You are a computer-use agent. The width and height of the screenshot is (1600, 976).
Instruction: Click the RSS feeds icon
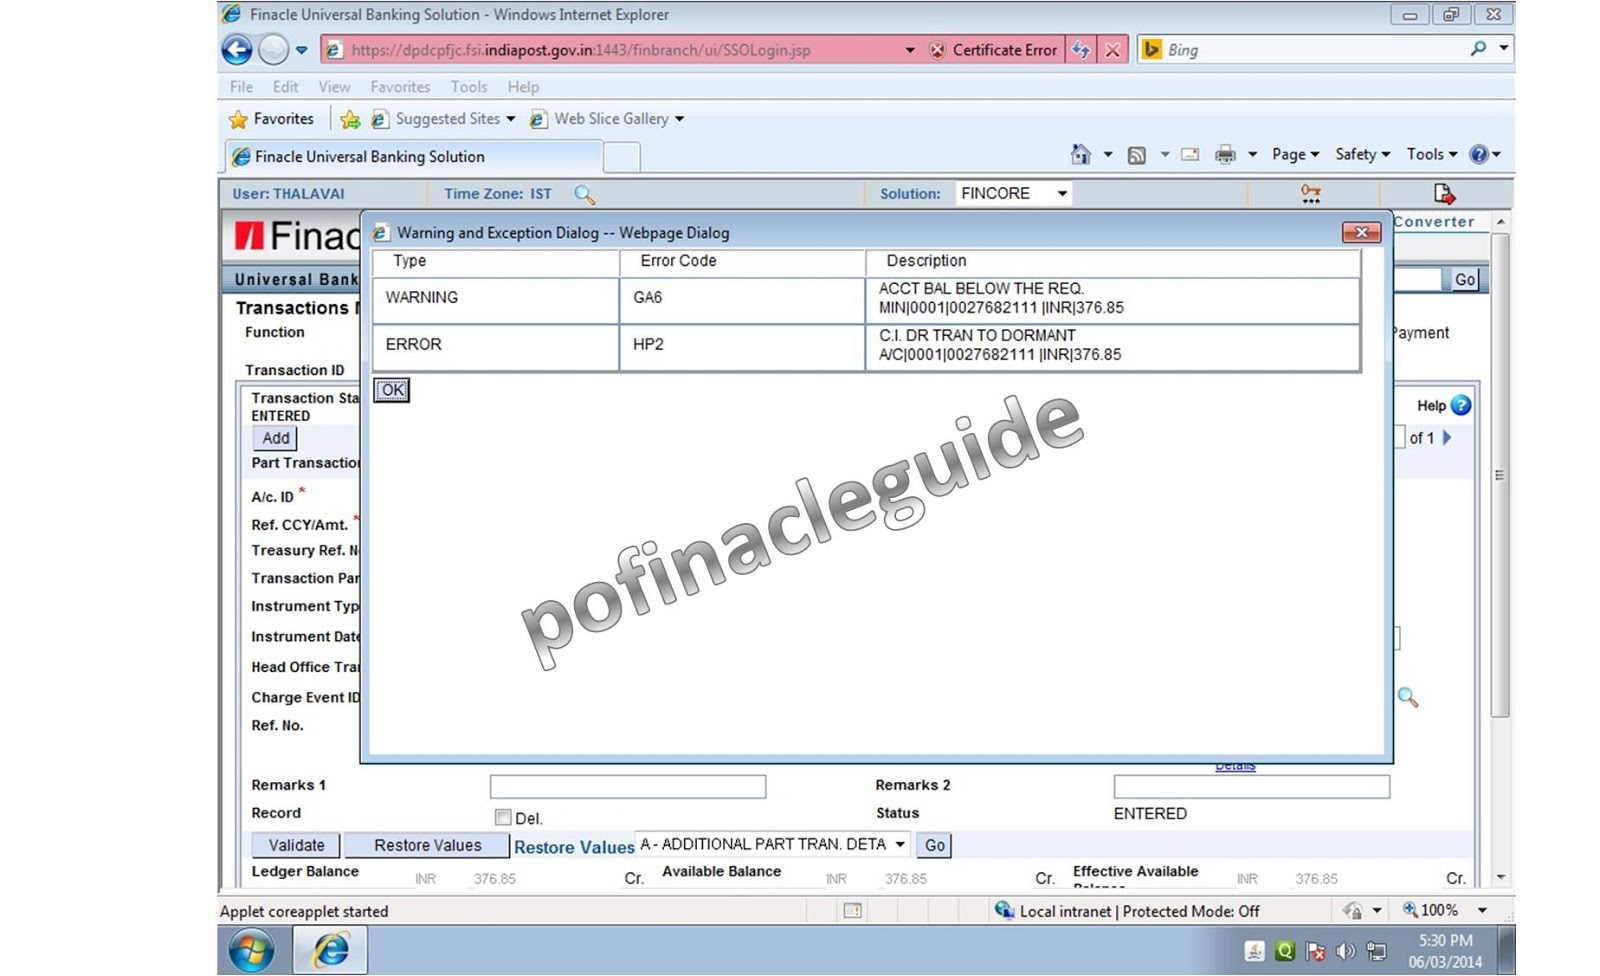[1137, 154]
